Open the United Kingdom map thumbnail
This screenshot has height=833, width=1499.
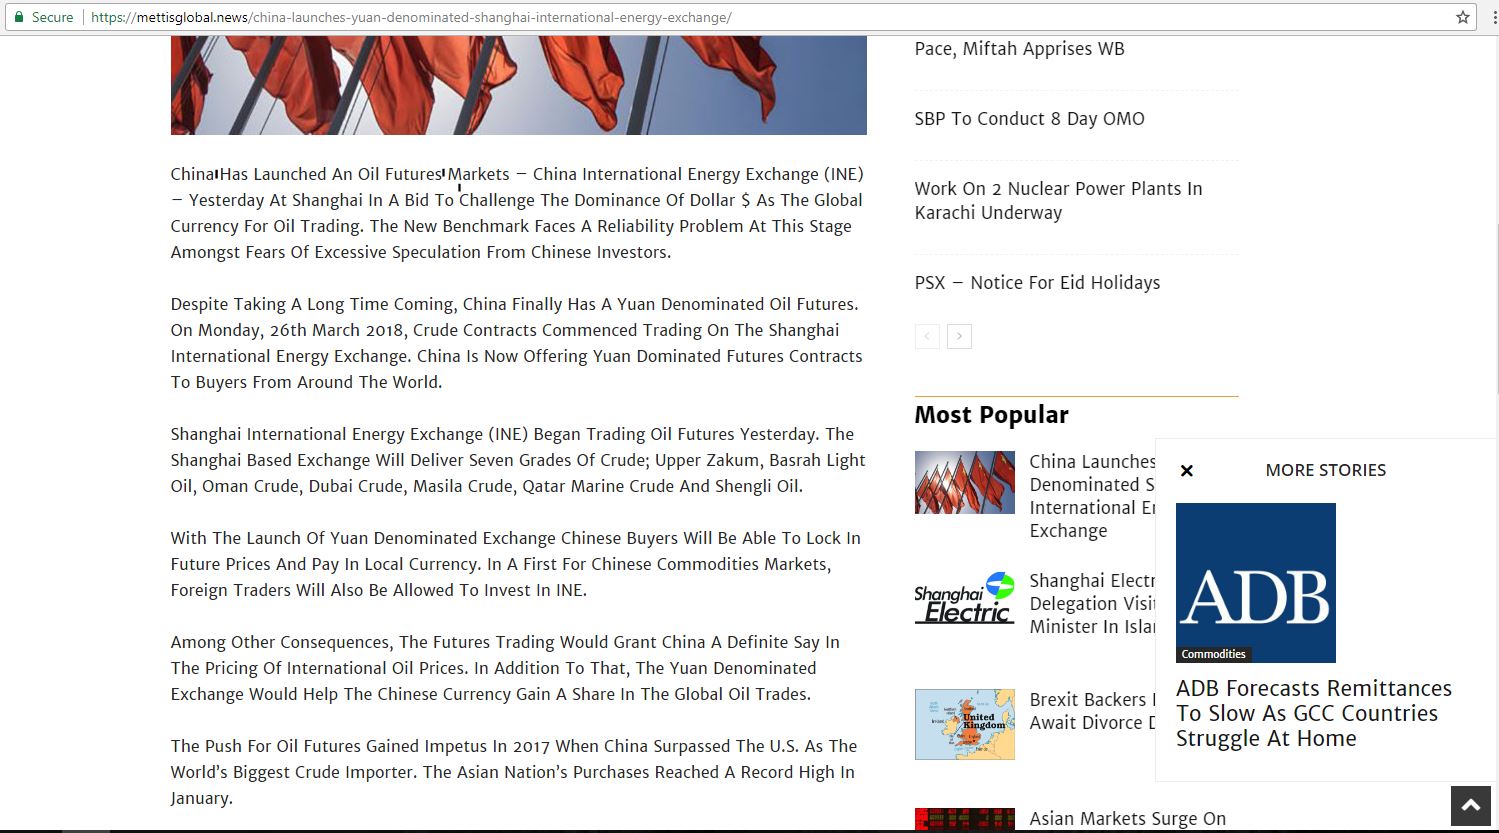[x=965, y=724]
